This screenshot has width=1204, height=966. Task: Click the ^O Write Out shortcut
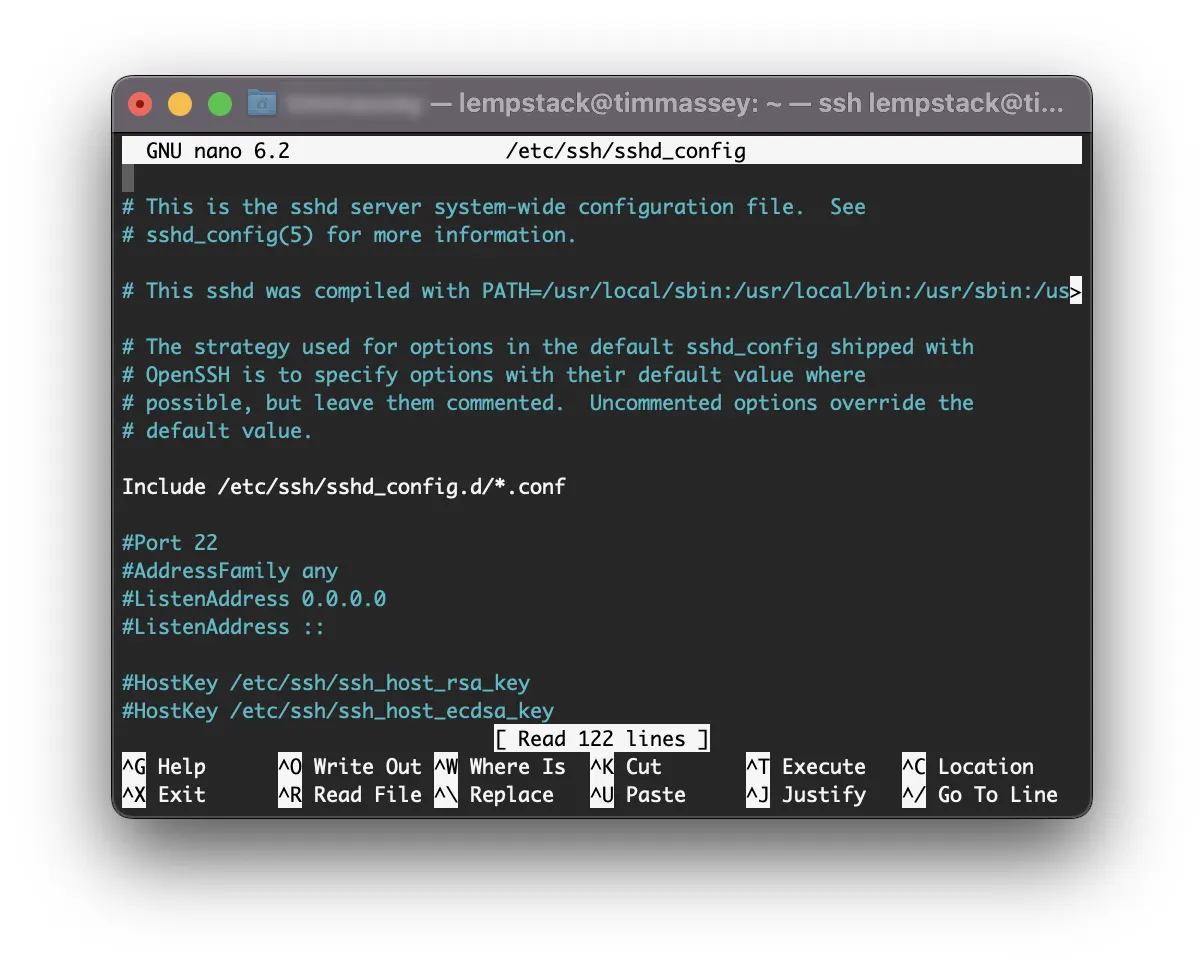[x=350, y=767]
